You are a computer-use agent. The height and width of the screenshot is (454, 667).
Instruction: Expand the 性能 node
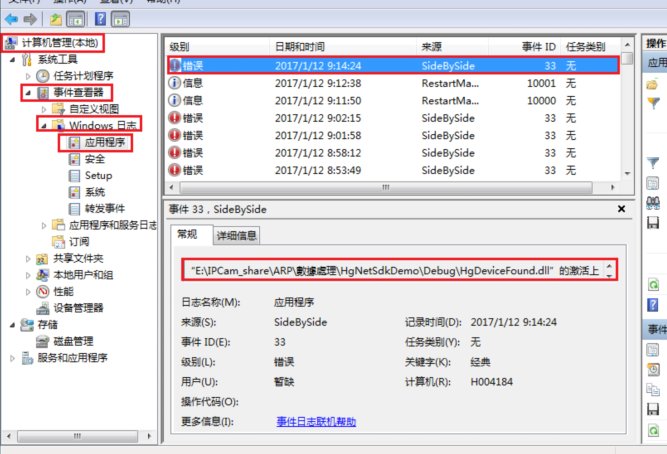(x=28, y=291)
